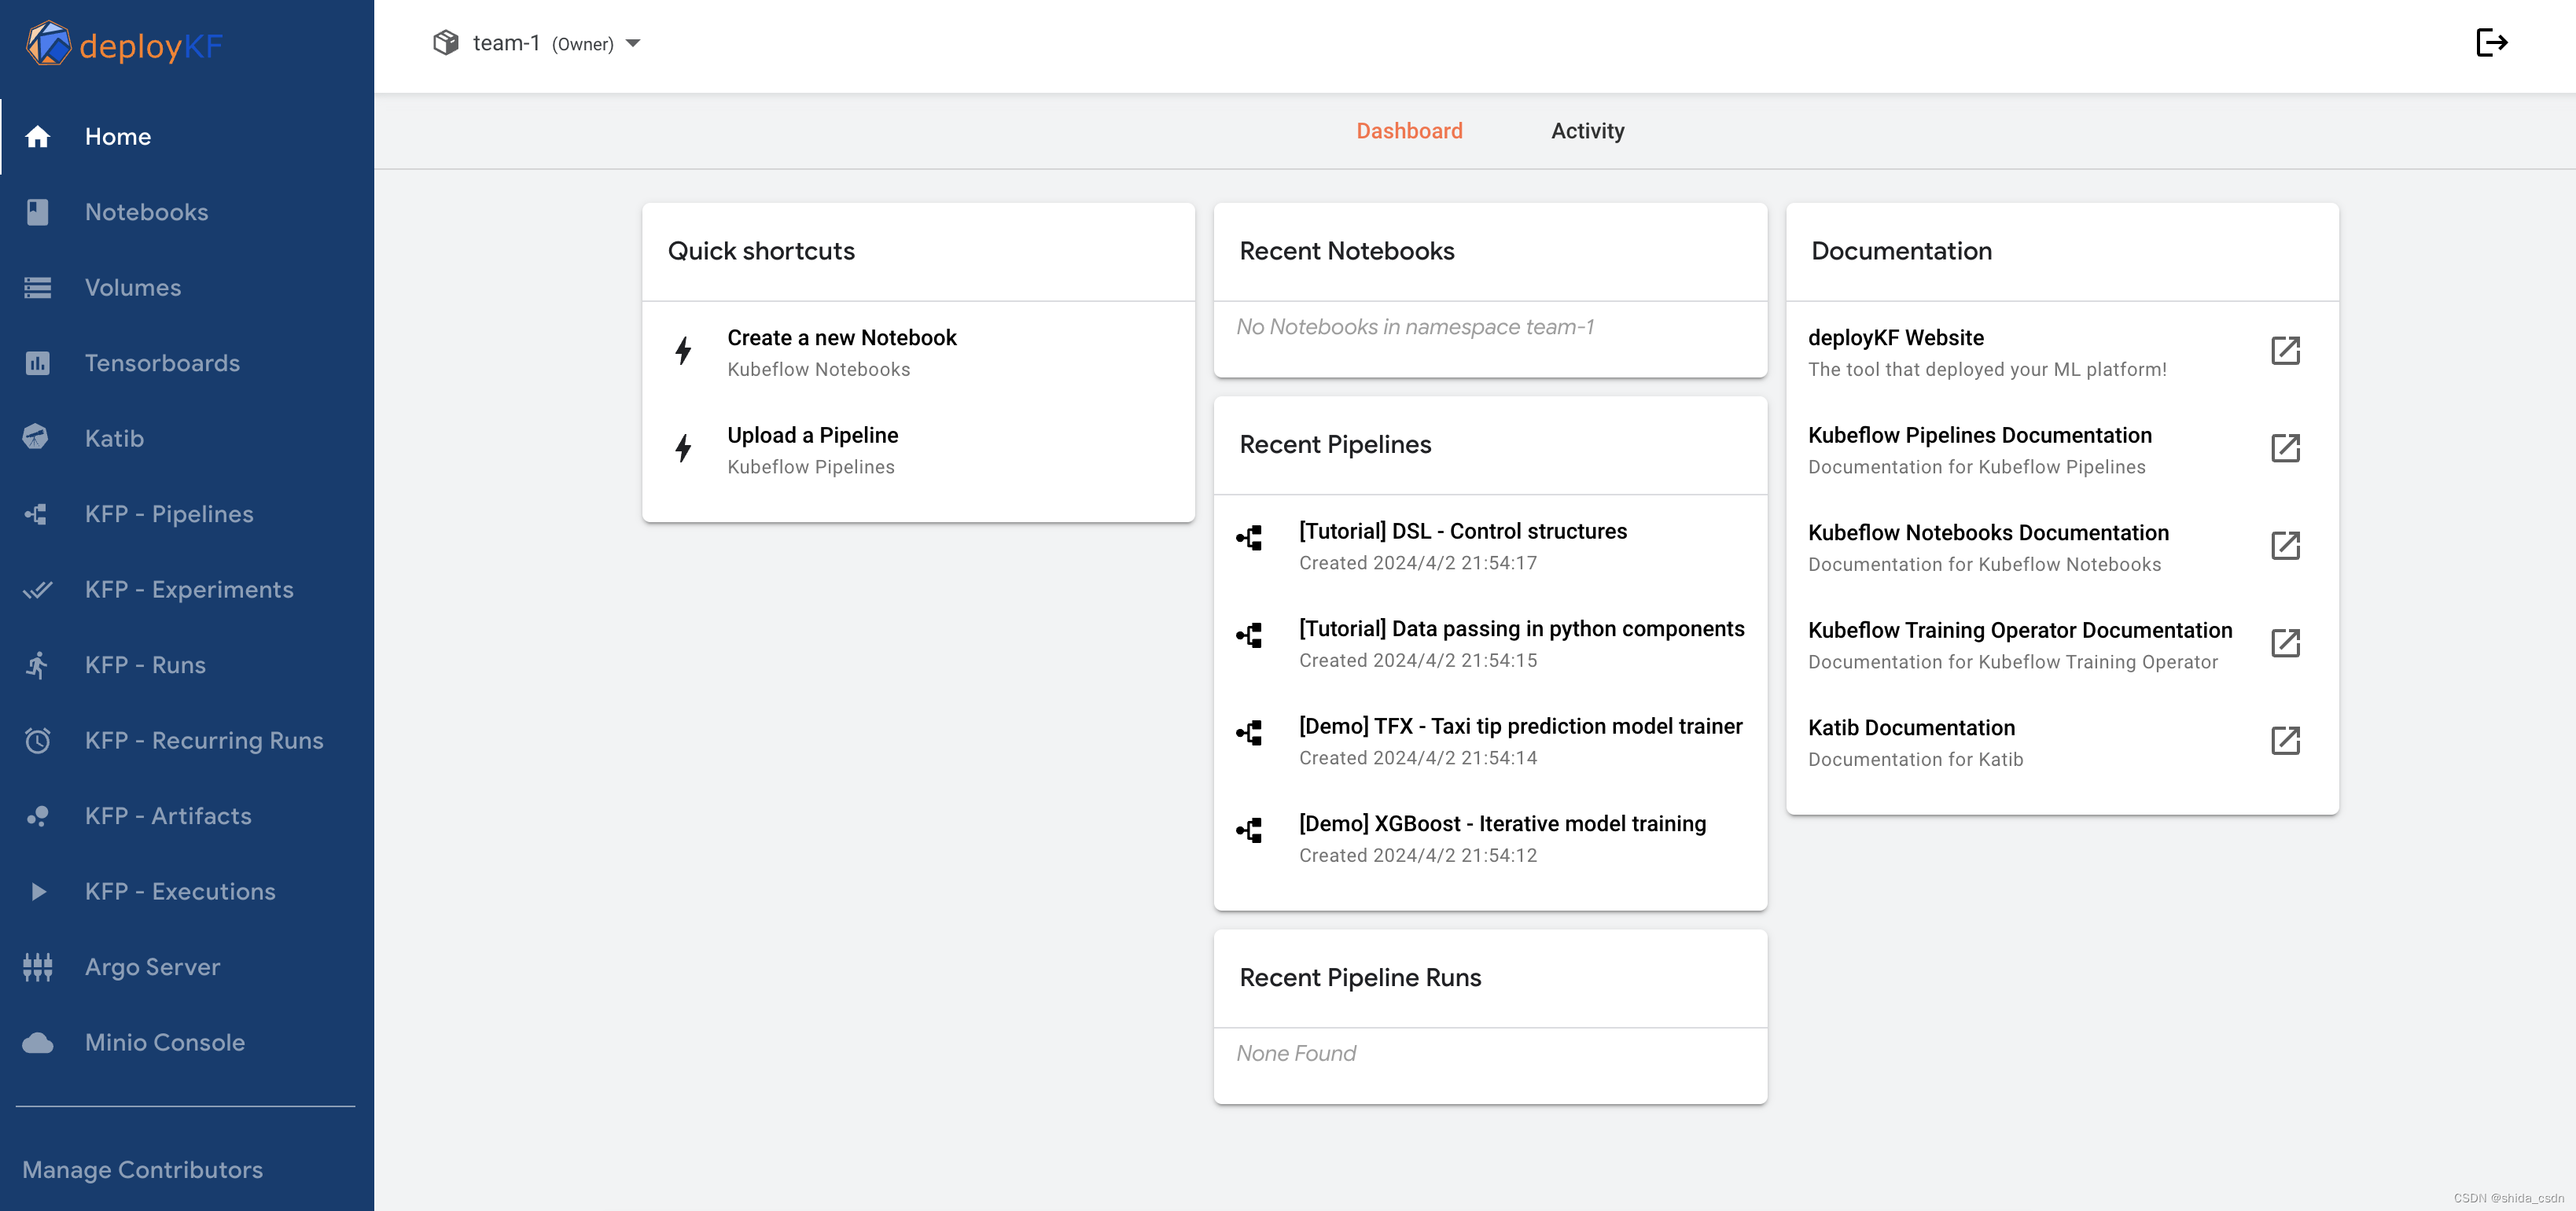
Task: Click pipeline icon beside XGBoost Iterative model training
Action: coord(1249,830)
